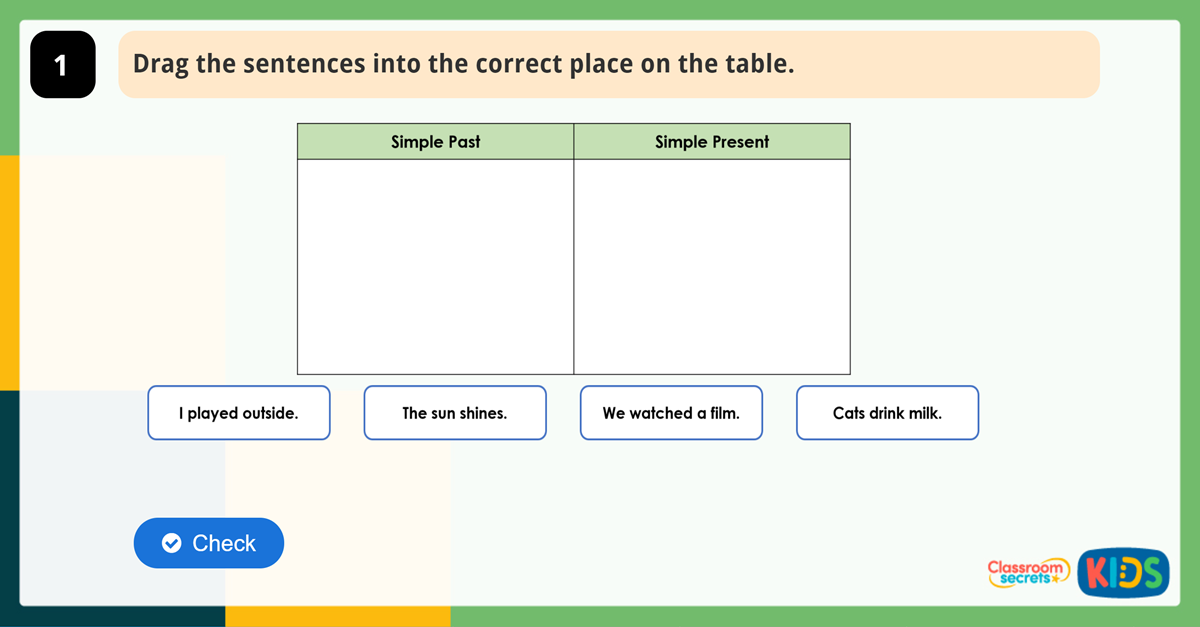Click inside the Simple Present table cell
This screenshot has width=1200, height=627.
711,265
